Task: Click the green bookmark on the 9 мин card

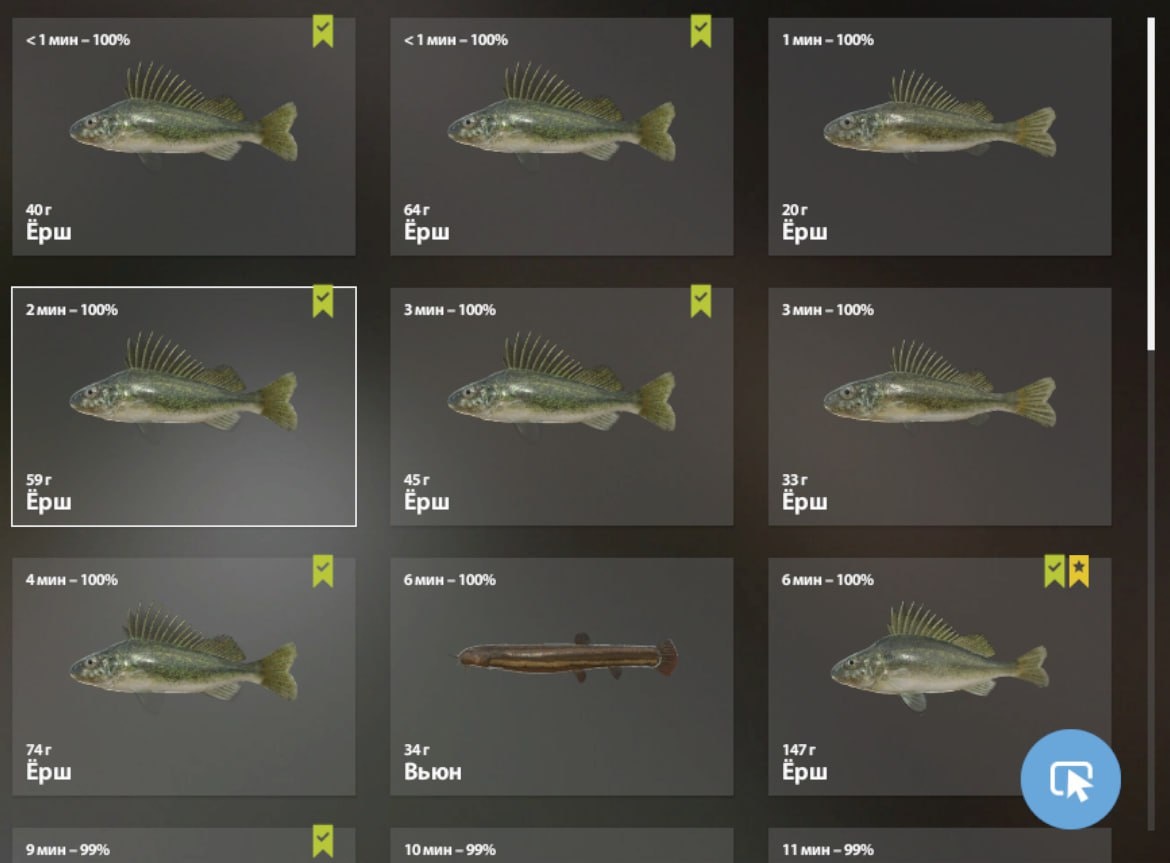Action: coord(322,841)
